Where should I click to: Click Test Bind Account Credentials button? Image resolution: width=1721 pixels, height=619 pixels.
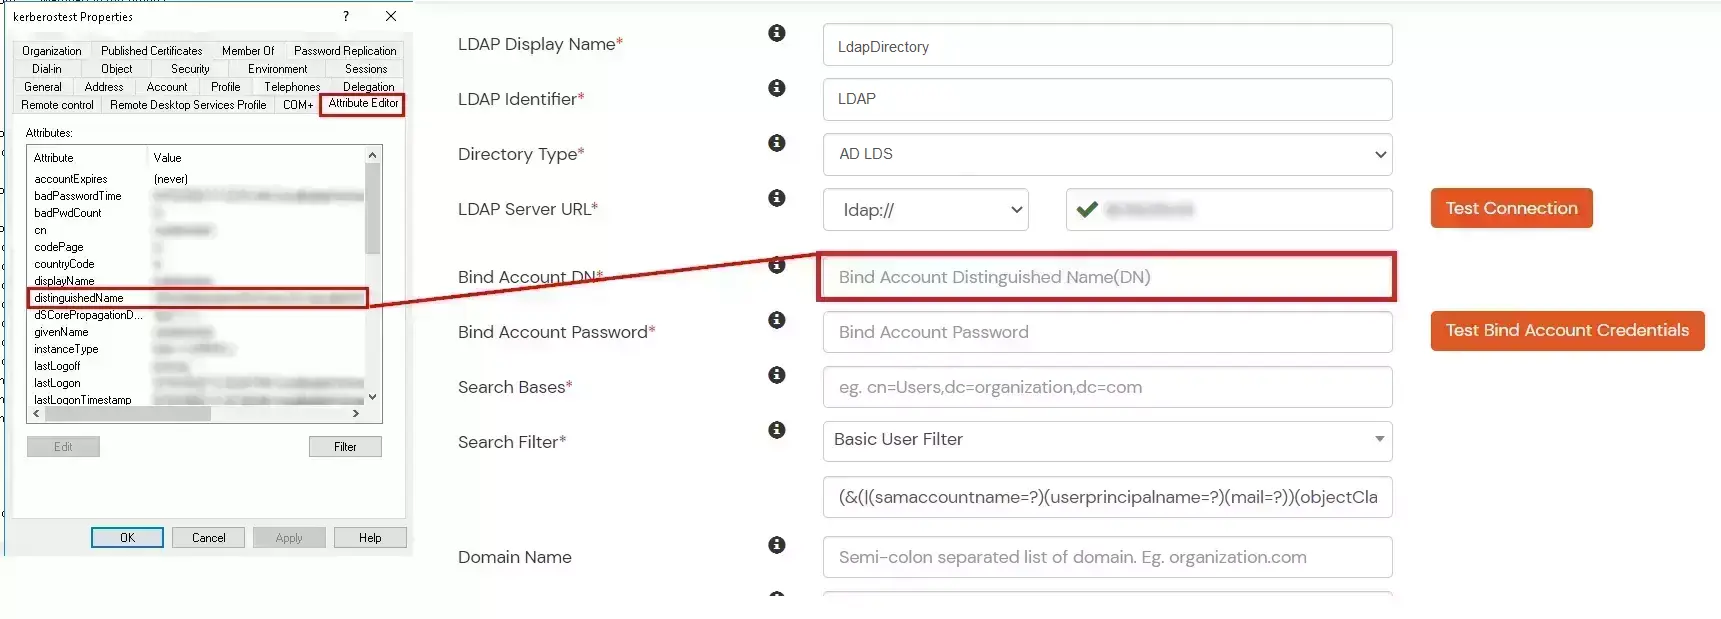(1567, 330)
